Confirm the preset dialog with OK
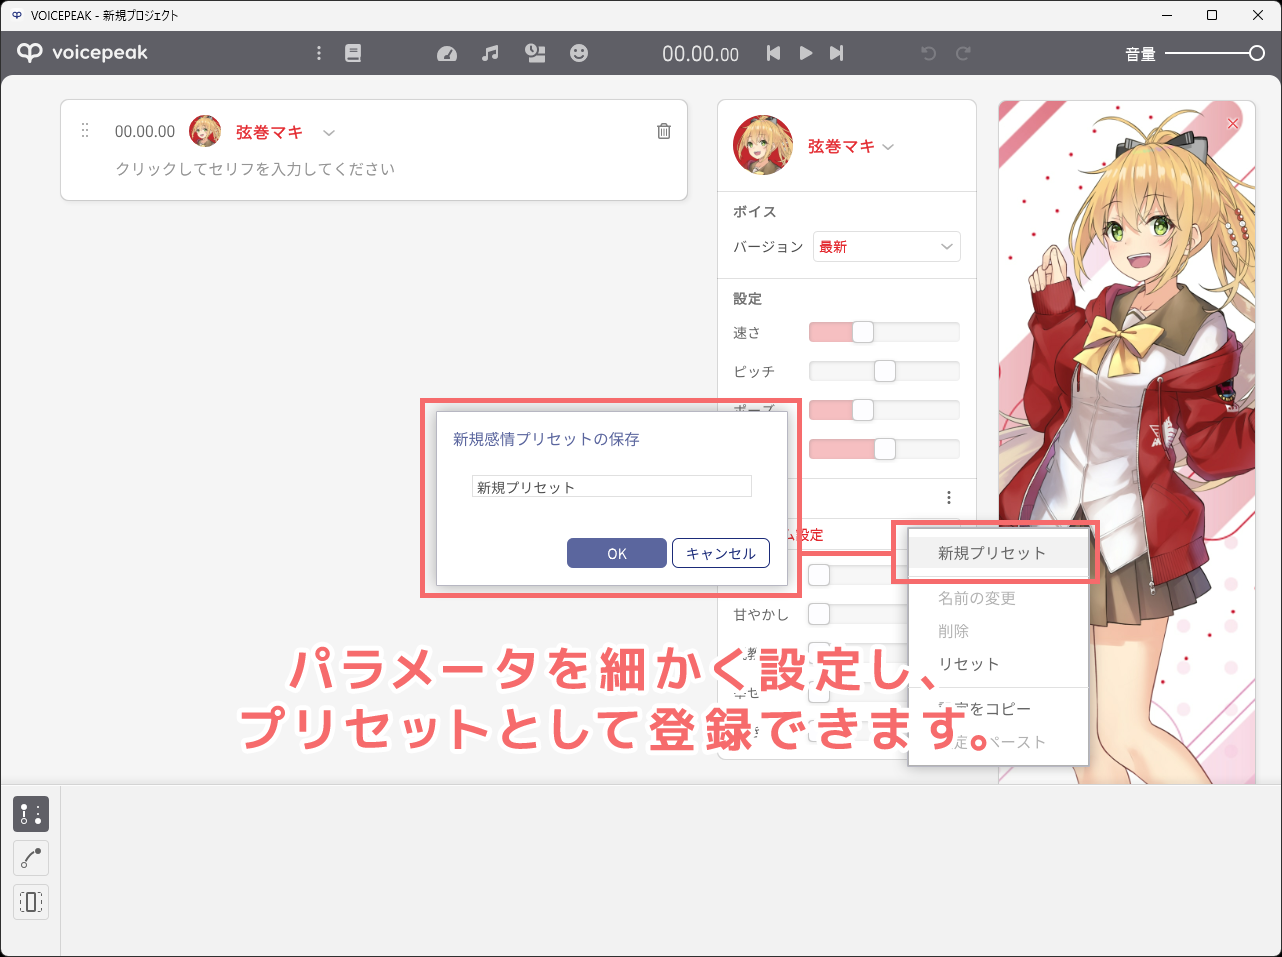 [617, 553]
